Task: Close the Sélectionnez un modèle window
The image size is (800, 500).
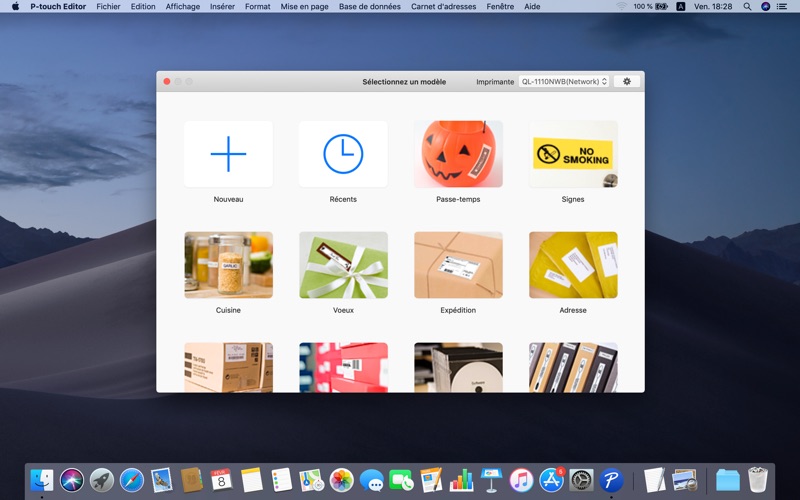Action: (x=167, y=82)
